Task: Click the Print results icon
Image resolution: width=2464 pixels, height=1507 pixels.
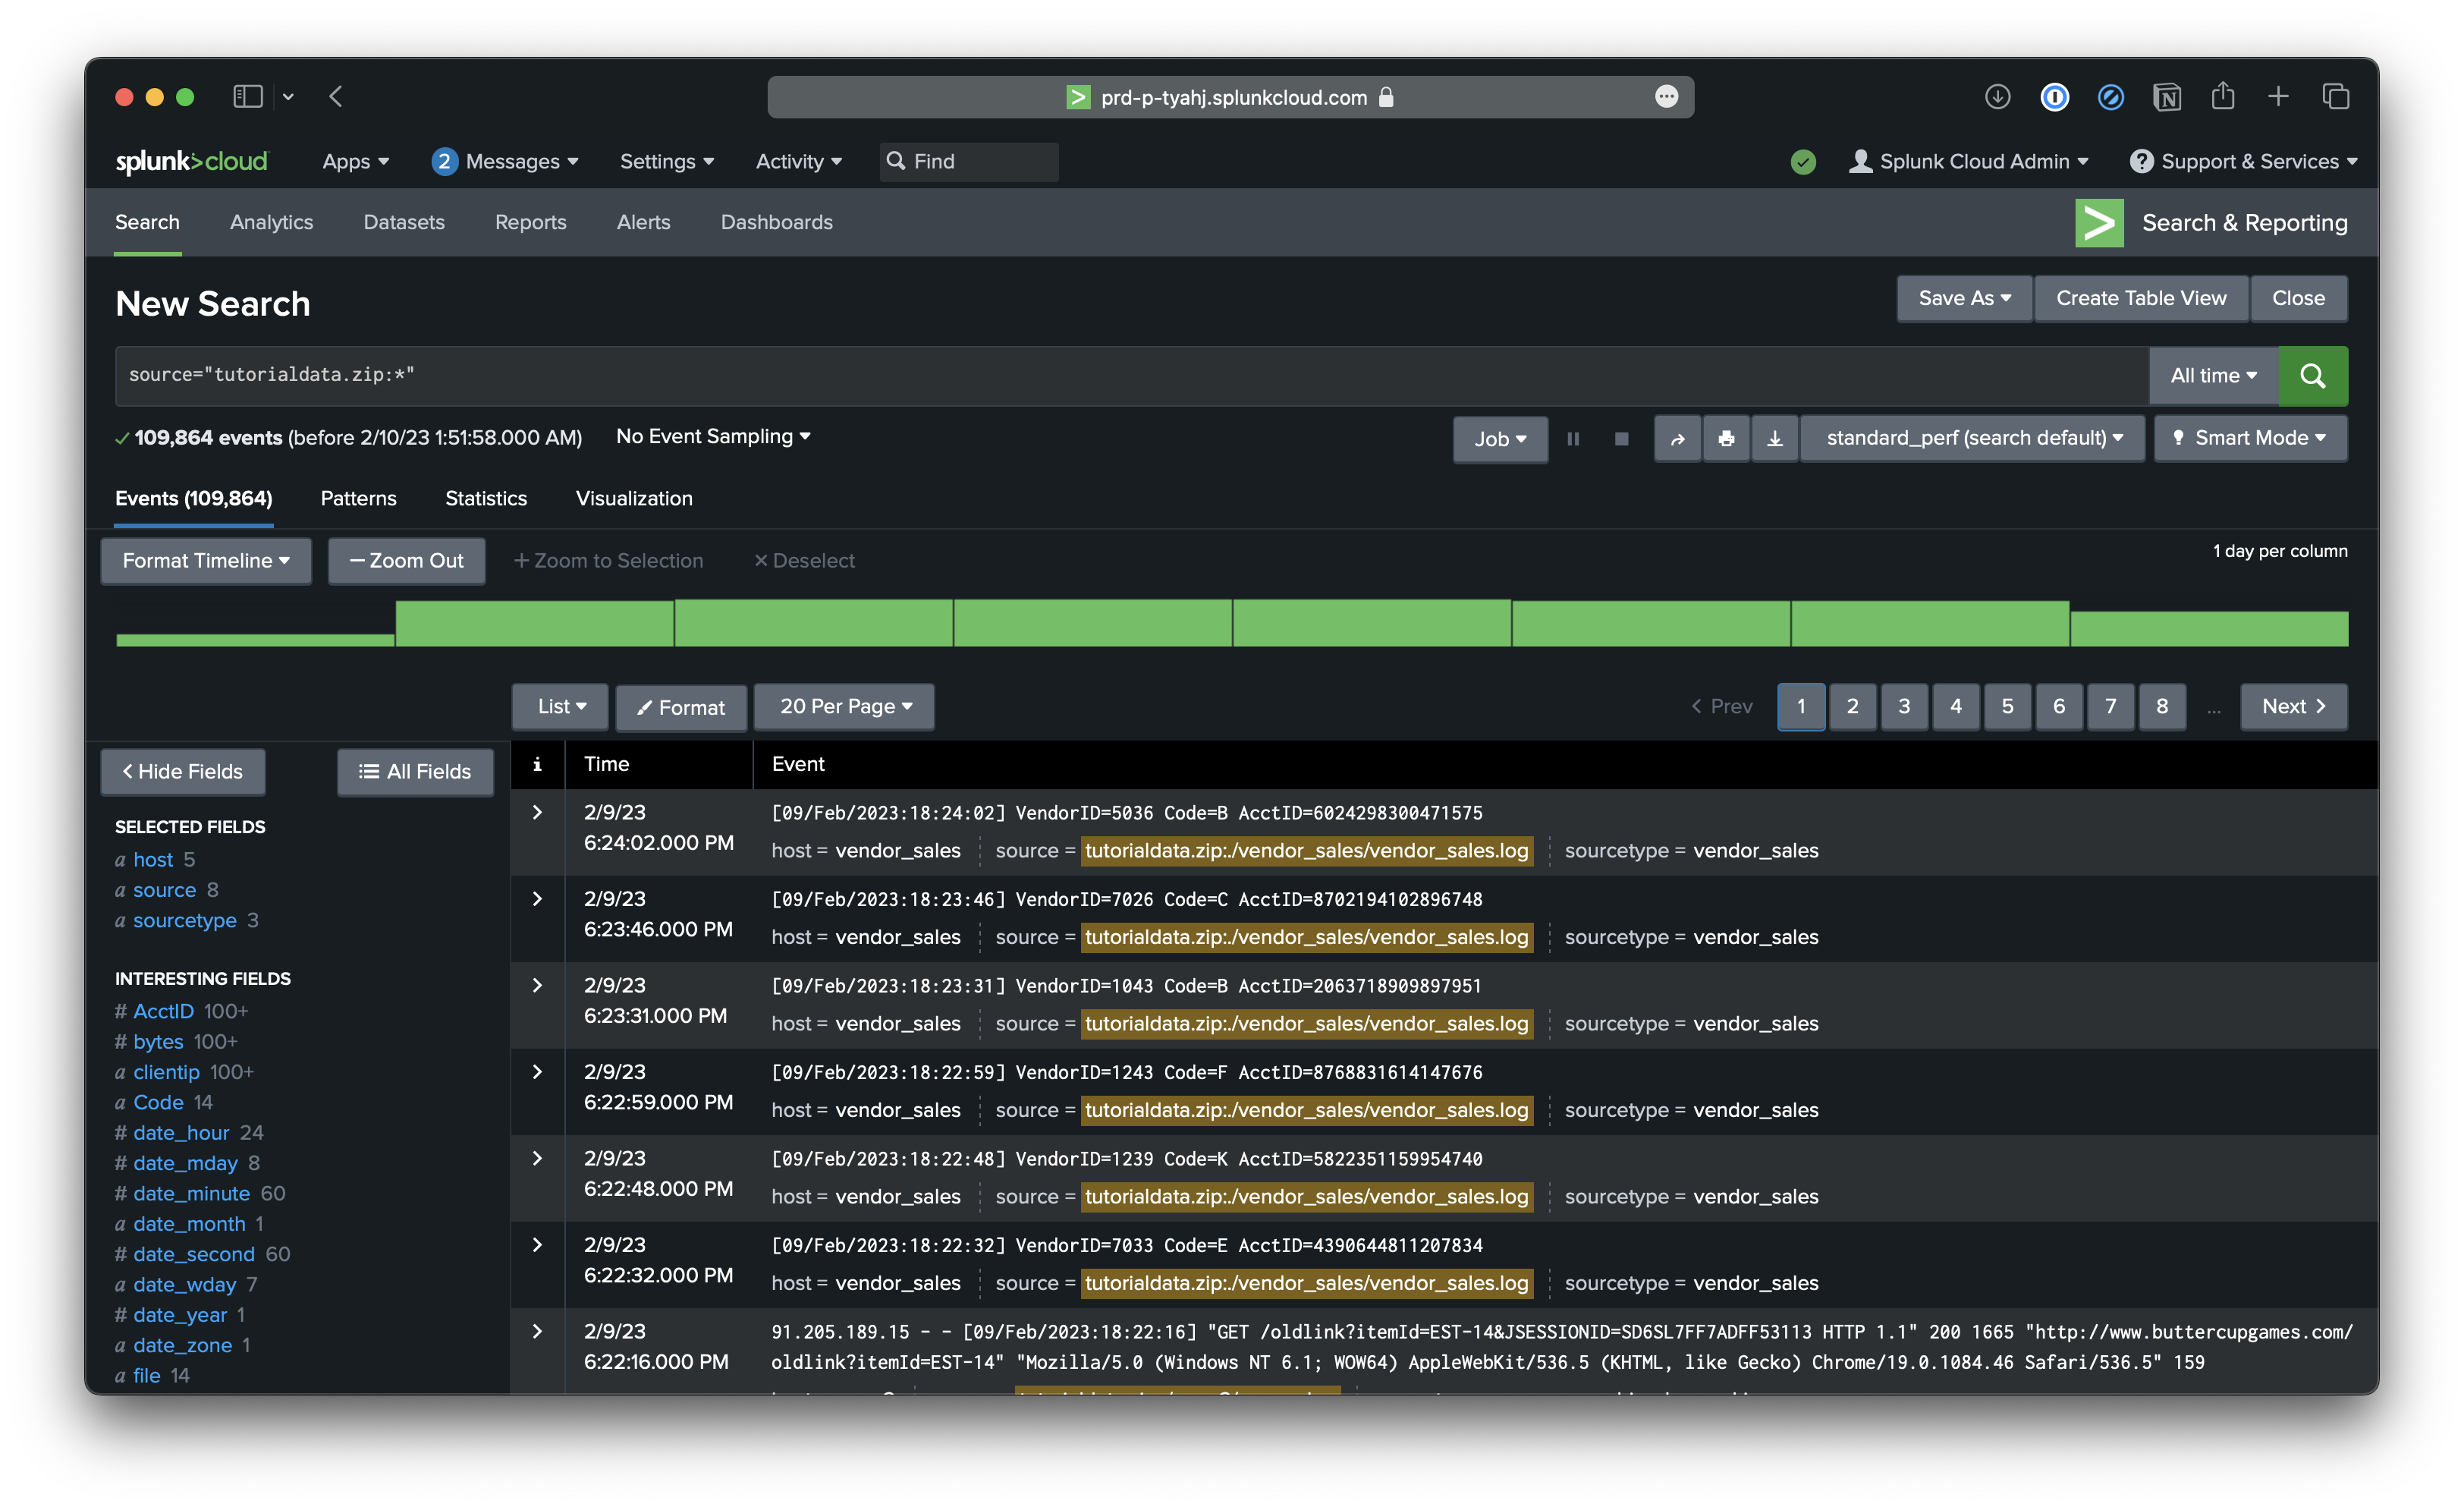Action: point(1726,438)
